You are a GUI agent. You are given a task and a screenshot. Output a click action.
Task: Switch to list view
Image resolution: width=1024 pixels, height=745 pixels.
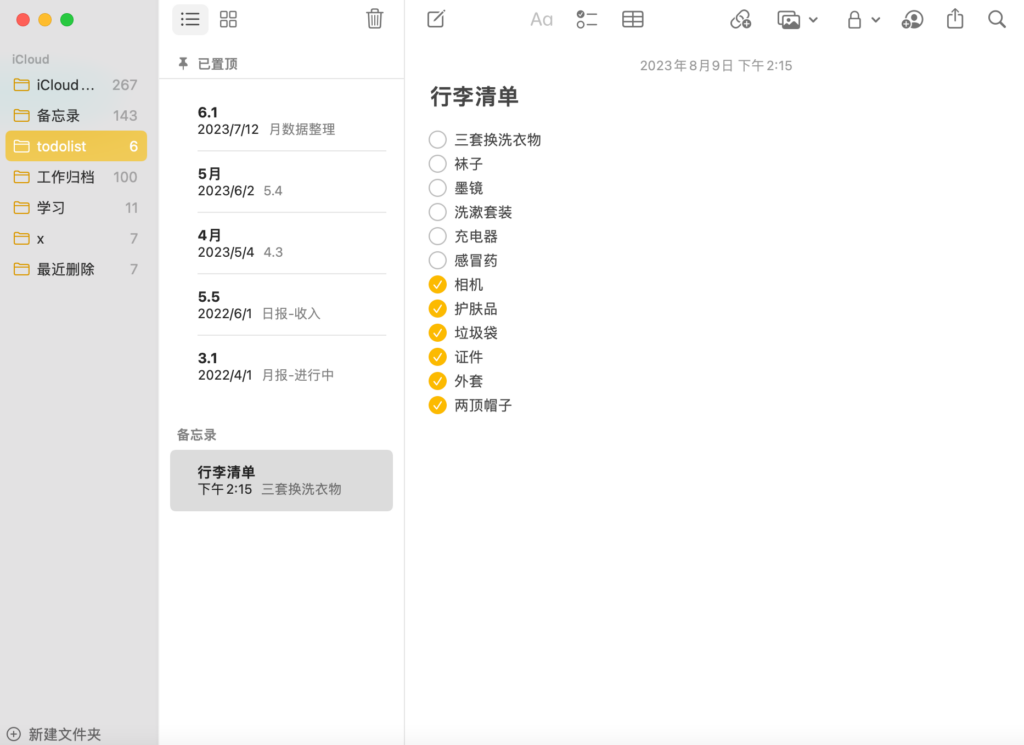pos(190,19)
